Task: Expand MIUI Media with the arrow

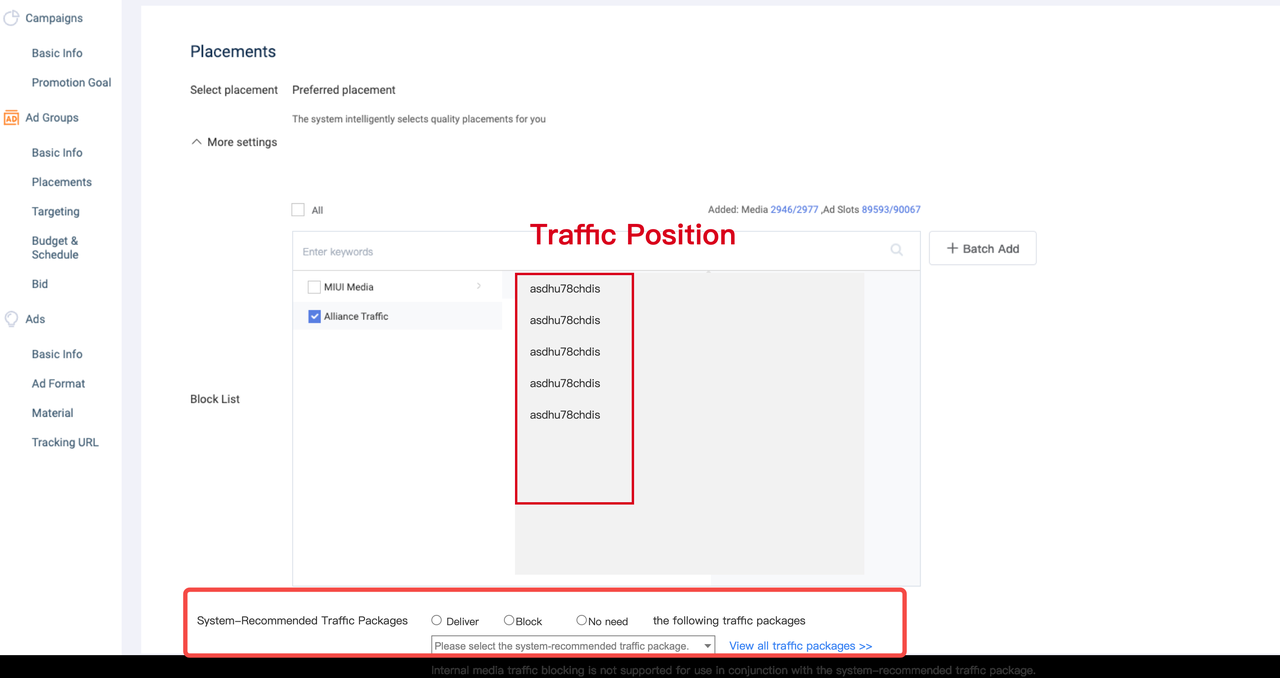Action: [x=479, y=287]
